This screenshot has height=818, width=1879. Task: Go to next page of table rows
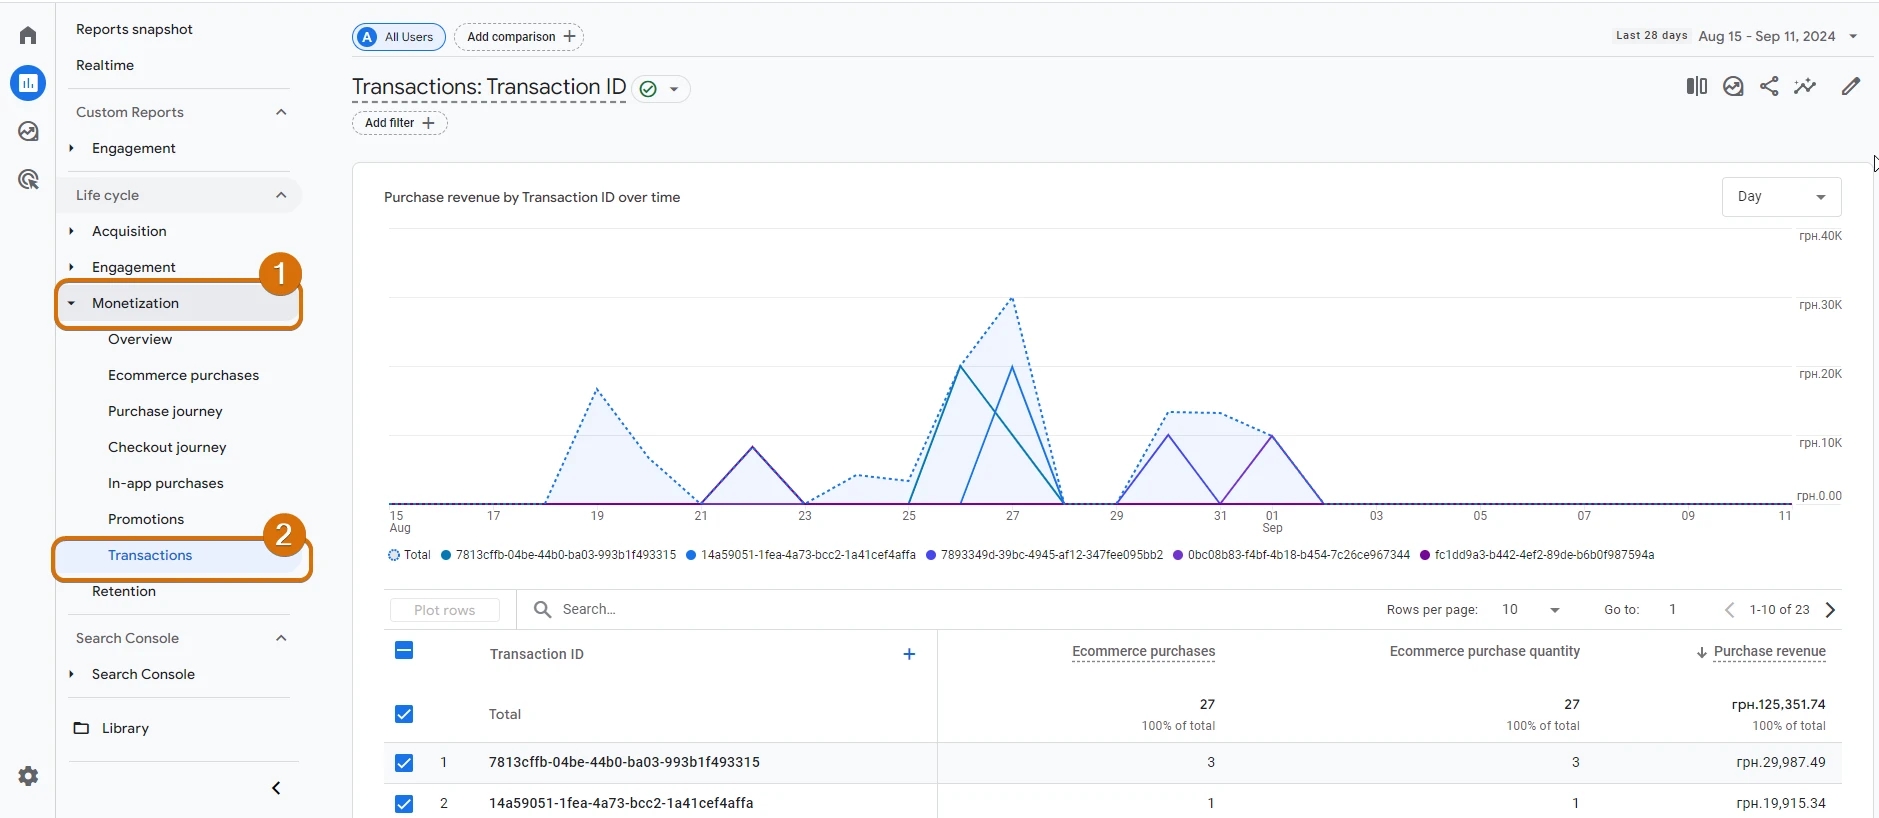coord(1831,610)
